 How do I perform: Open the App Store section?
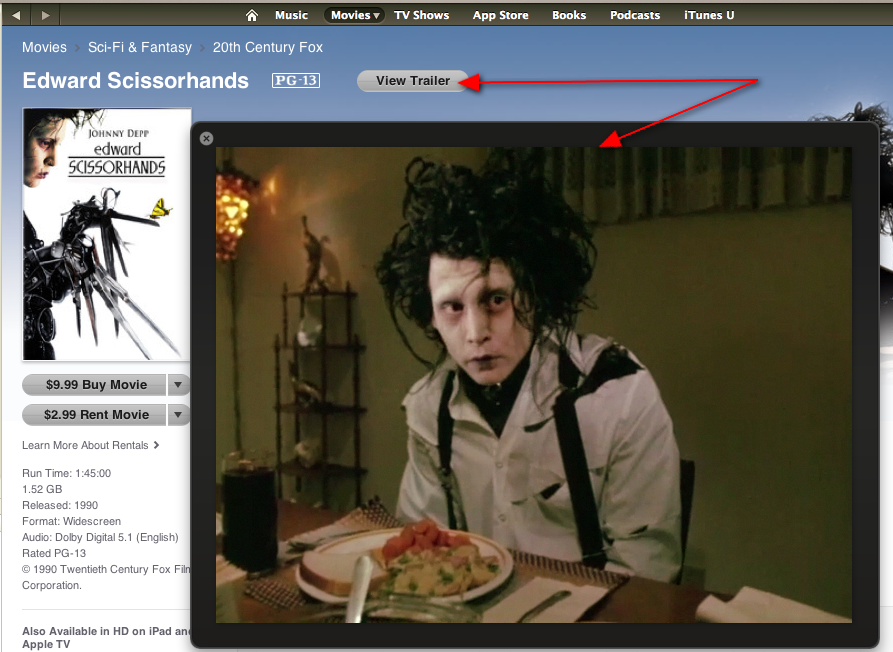[x=501, y=15]
